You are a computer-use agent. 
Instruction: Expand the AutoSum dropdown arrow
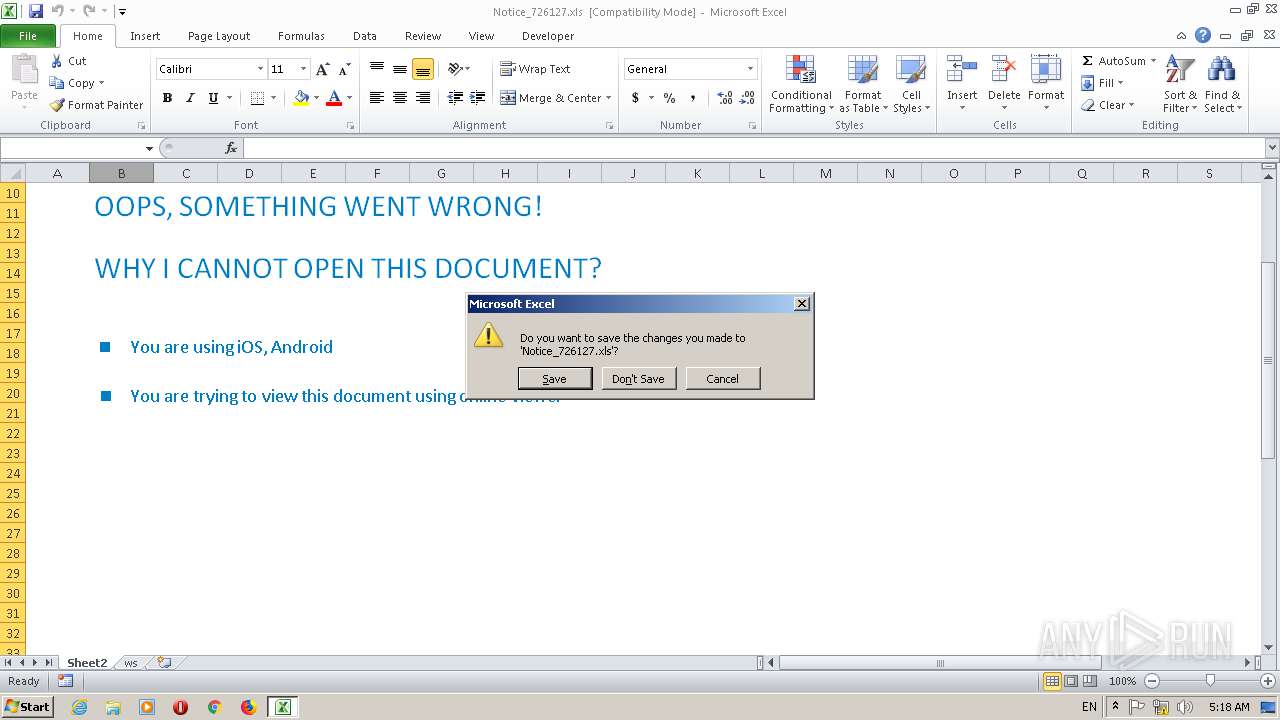1153,61
